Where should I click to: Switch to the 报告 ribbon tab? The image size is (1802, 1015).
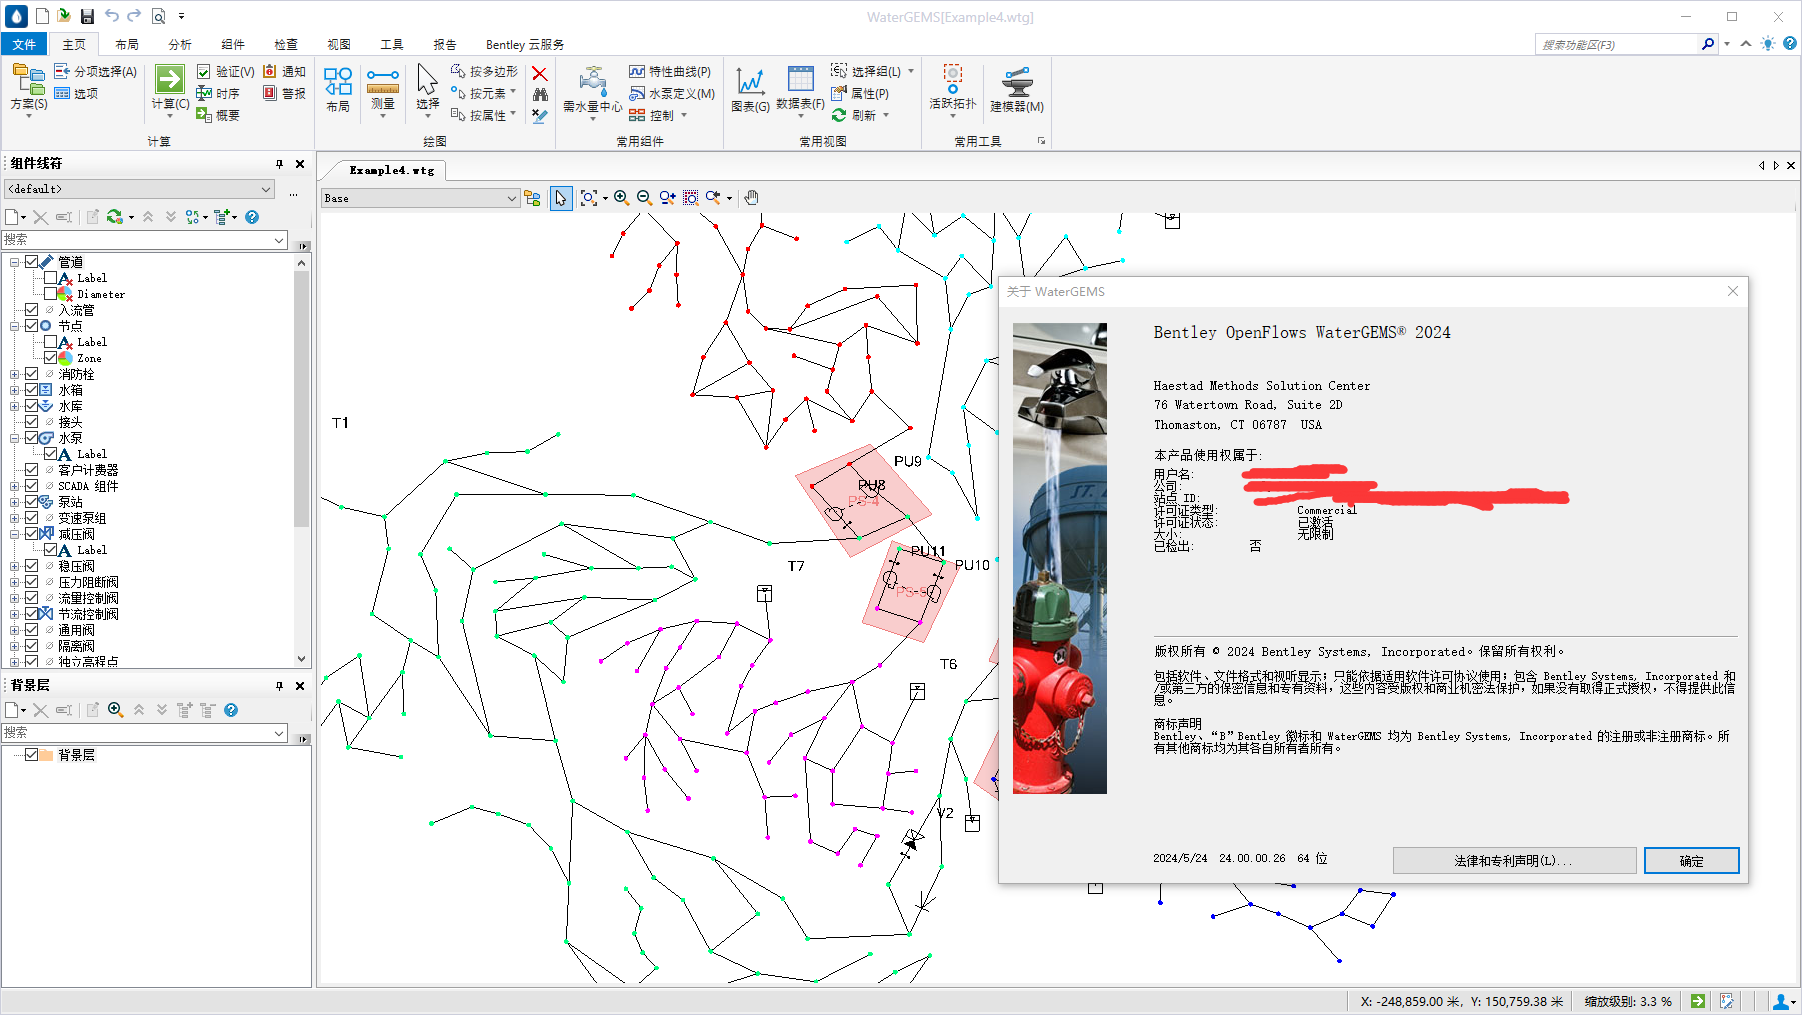[x=445, y=44]
